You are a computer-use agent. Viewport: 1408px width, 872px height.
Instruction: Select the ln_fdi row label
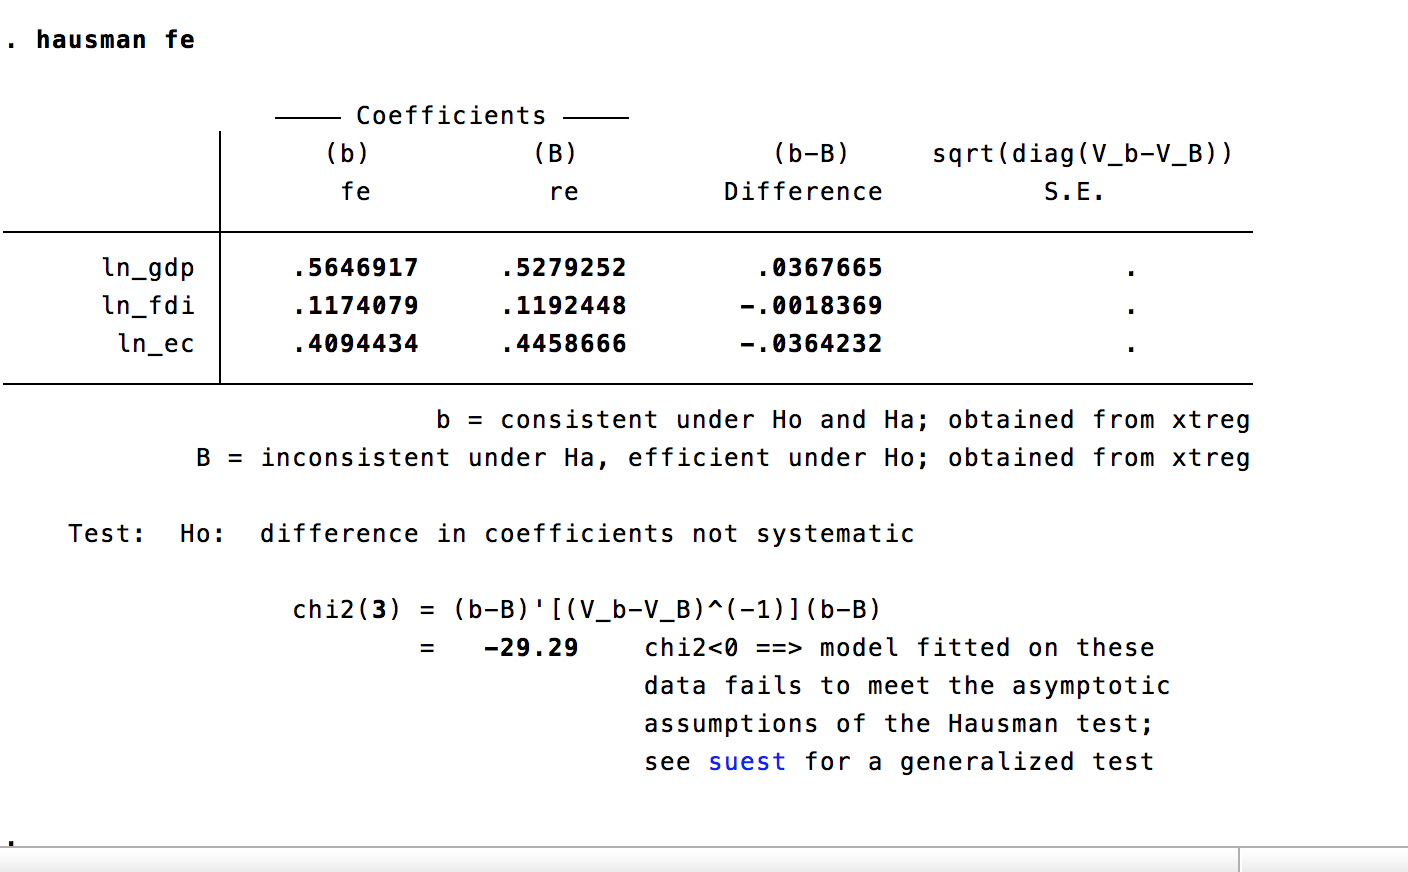(x=148, y=306)
